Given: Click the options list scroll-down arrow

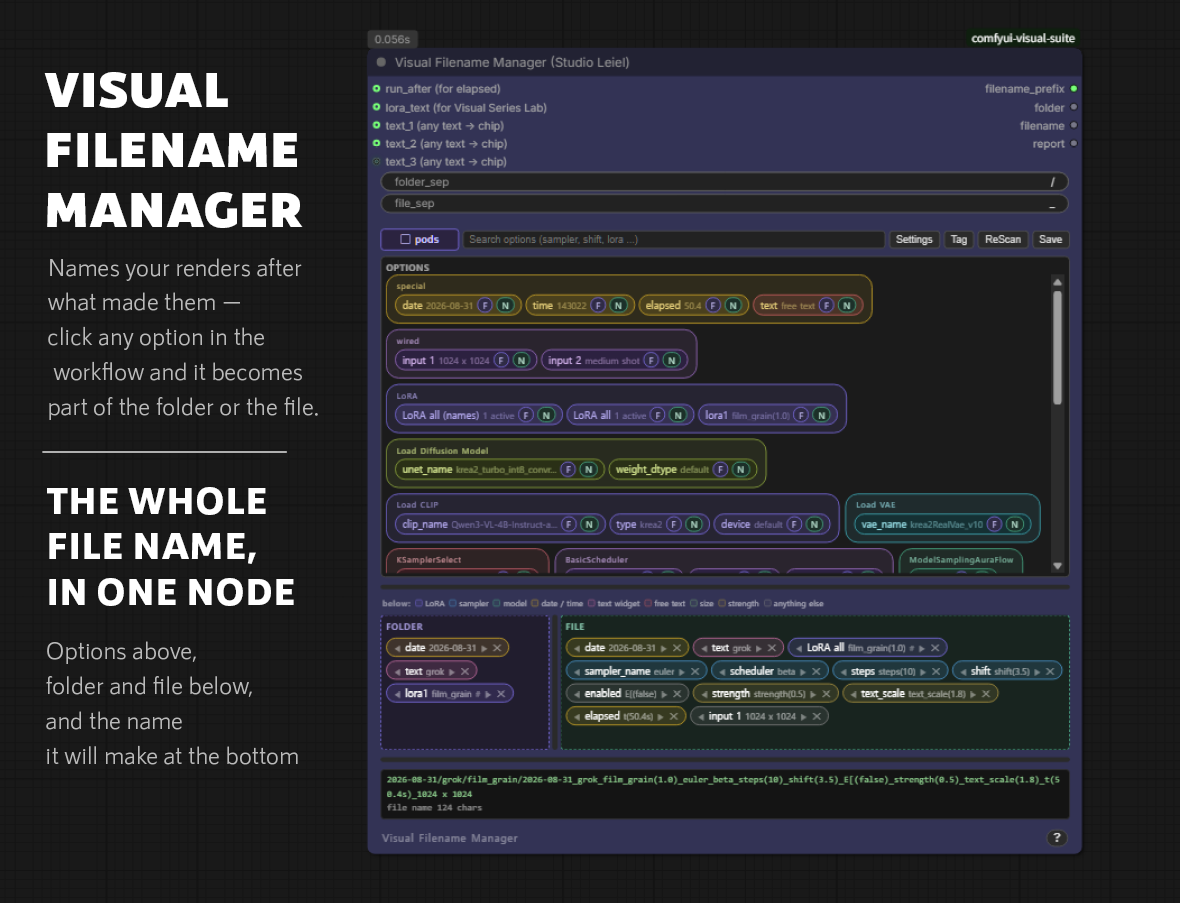Looking at the screenshot, I should (x=1057, y=566).
